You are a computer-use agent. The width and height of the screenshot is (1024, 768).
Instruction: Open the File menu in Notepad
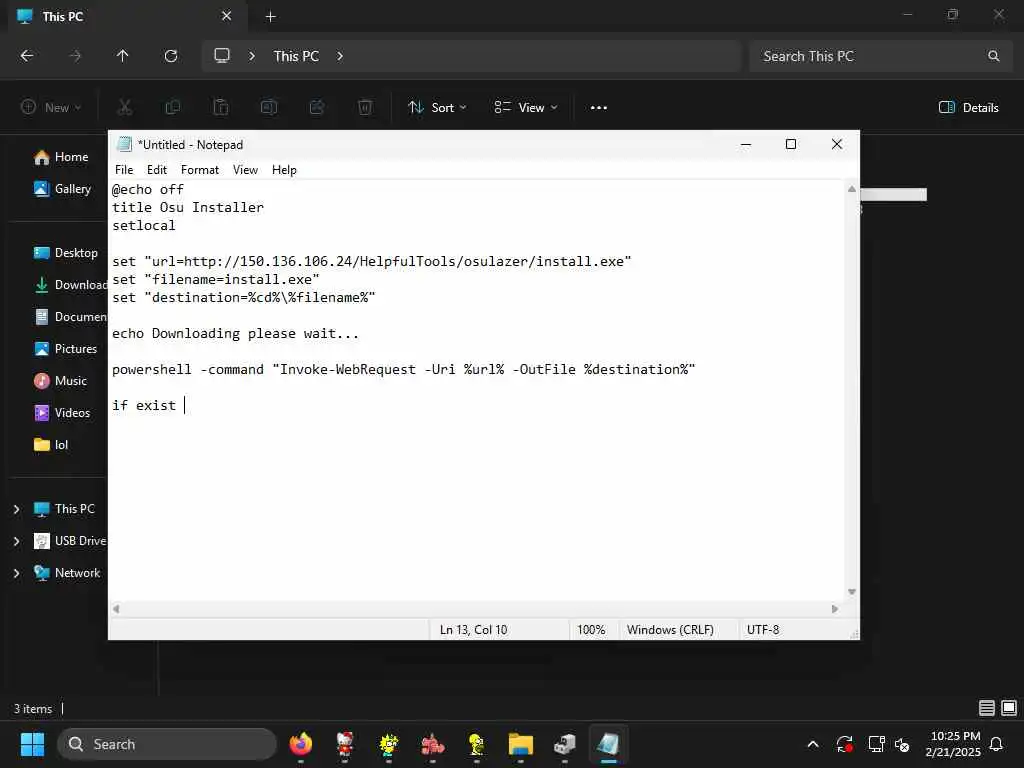tap(124, 170)
